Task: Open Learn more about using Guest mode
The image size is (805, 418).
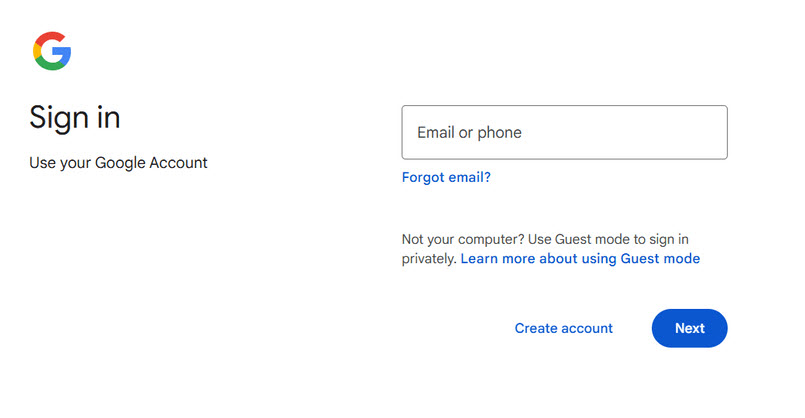Action: (x=580, y=258)
